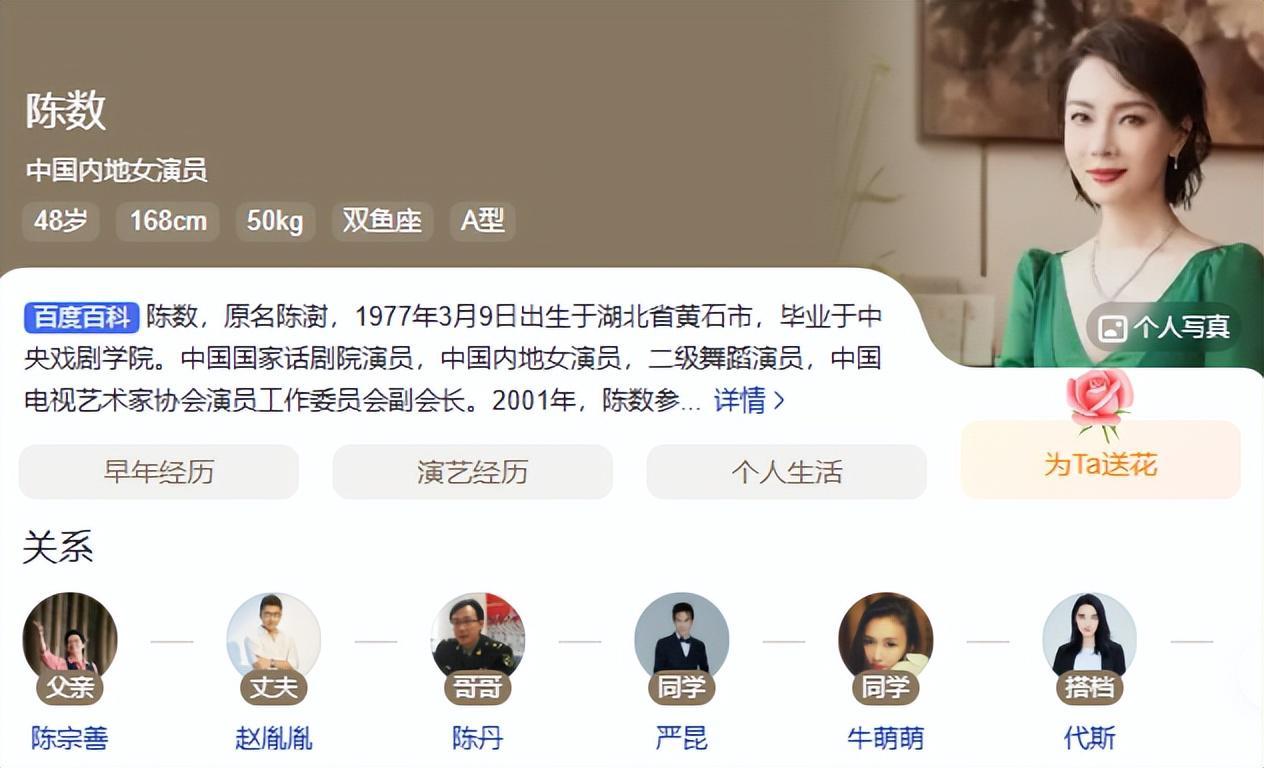This screenshot has height=768, width=1264.
Task: Select brother 陈丹's round photo
Action: tap(478, 640)
